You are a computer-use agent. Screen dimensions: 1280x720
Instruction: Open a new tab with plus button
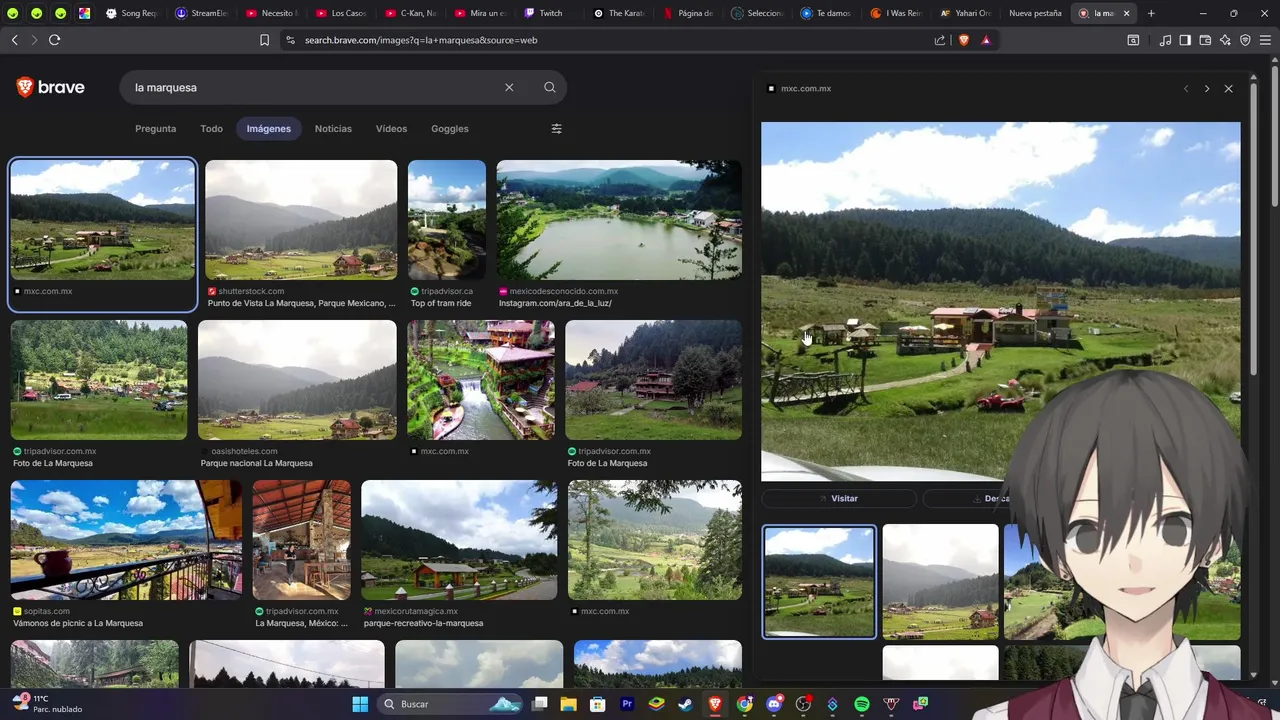1151,13
